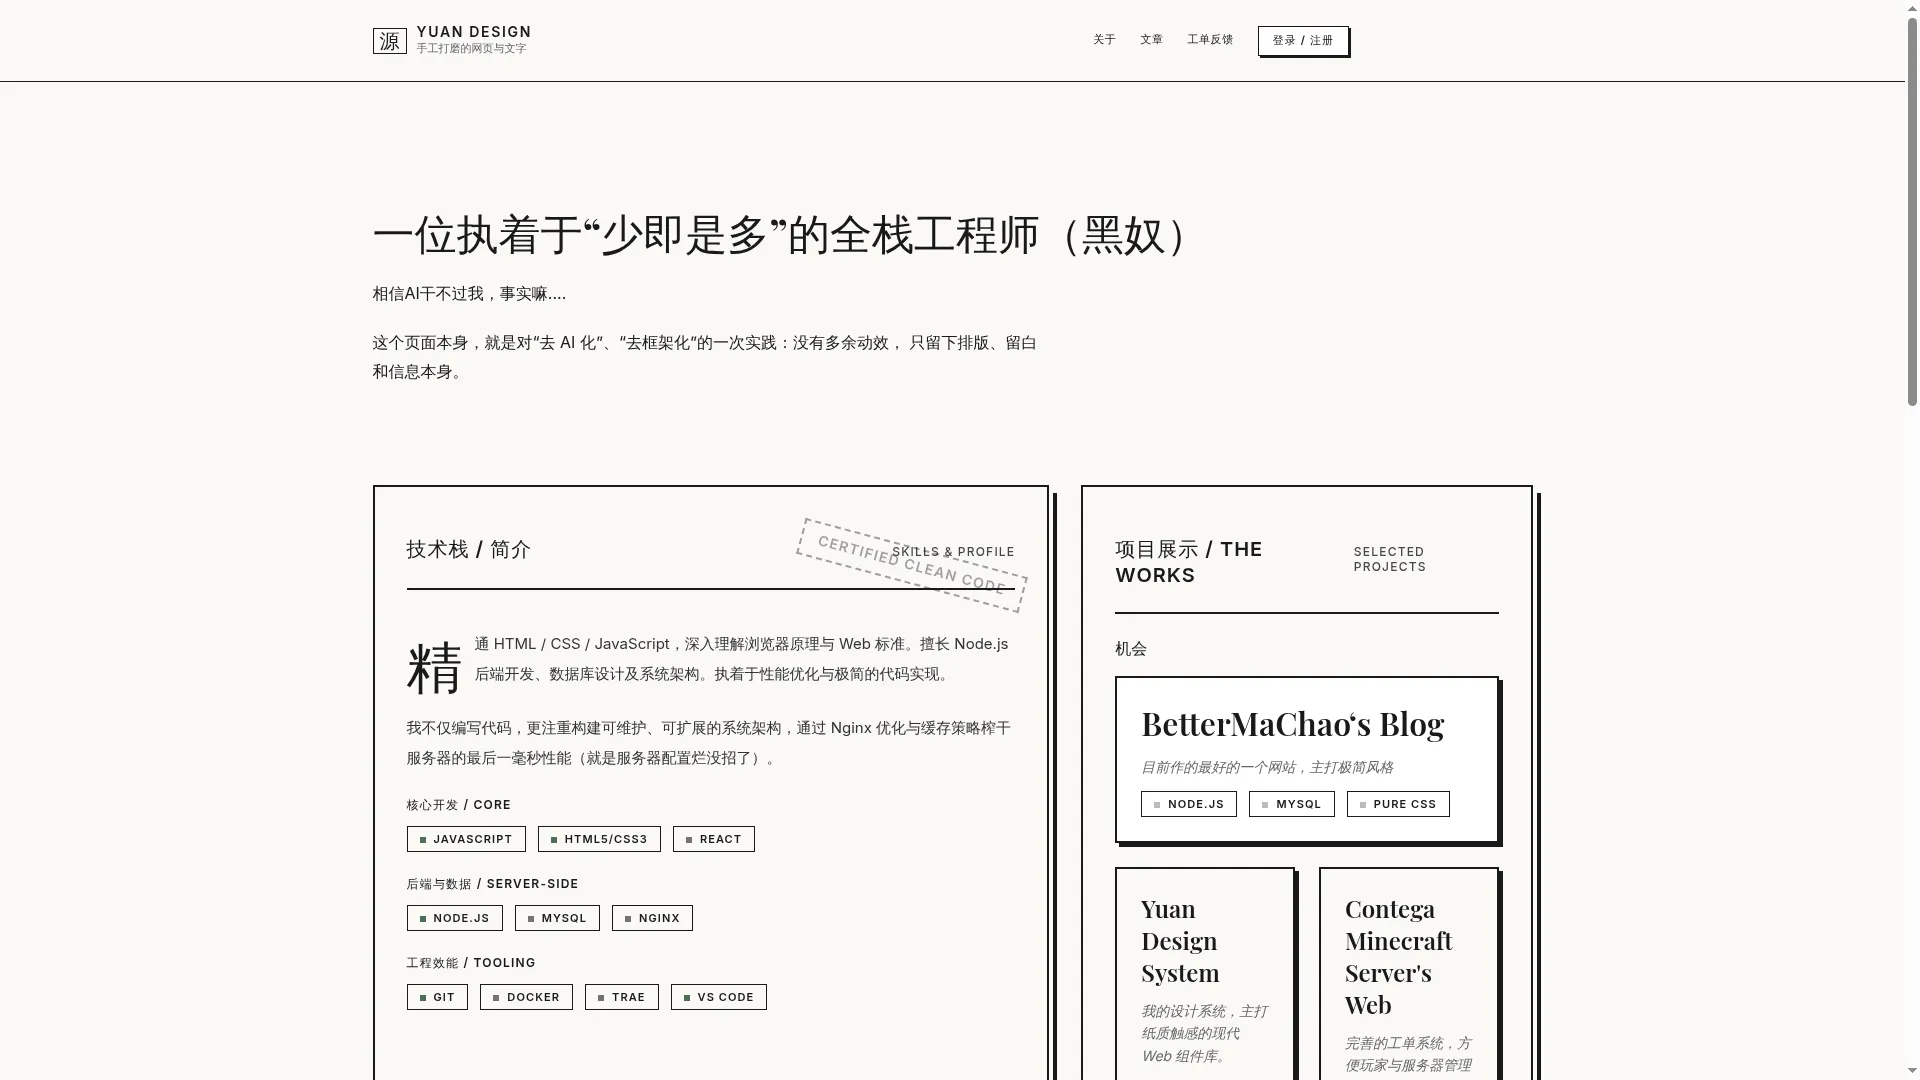1920x1080 pixels.
Task: Open the Yuan Design System card
Action: coord(1180,941)
